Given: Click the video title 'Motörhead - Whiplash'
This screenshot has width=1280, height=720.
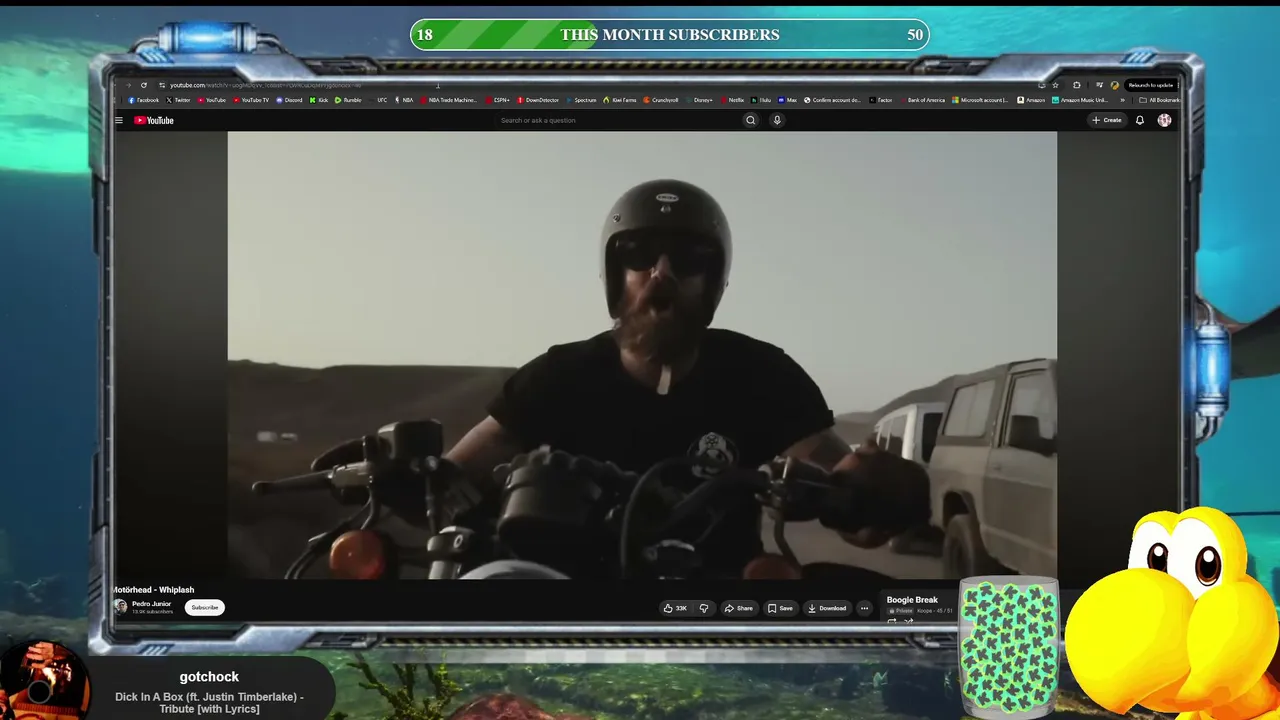Looking at the screenshot, I should pyautogui.click(x=155, y=590).
